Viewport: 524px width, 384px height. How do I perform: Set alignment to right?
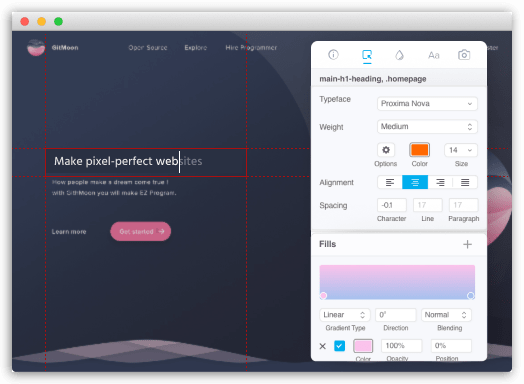tap(440, 182)
